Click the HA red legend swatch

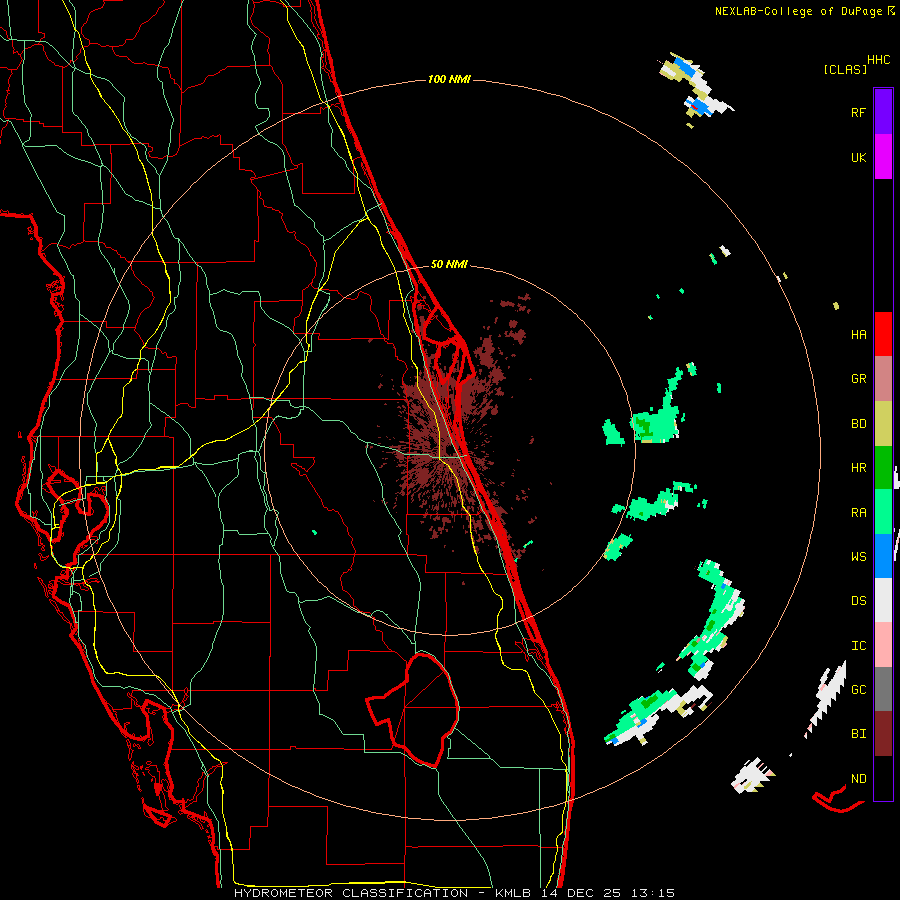coord(883,334)
